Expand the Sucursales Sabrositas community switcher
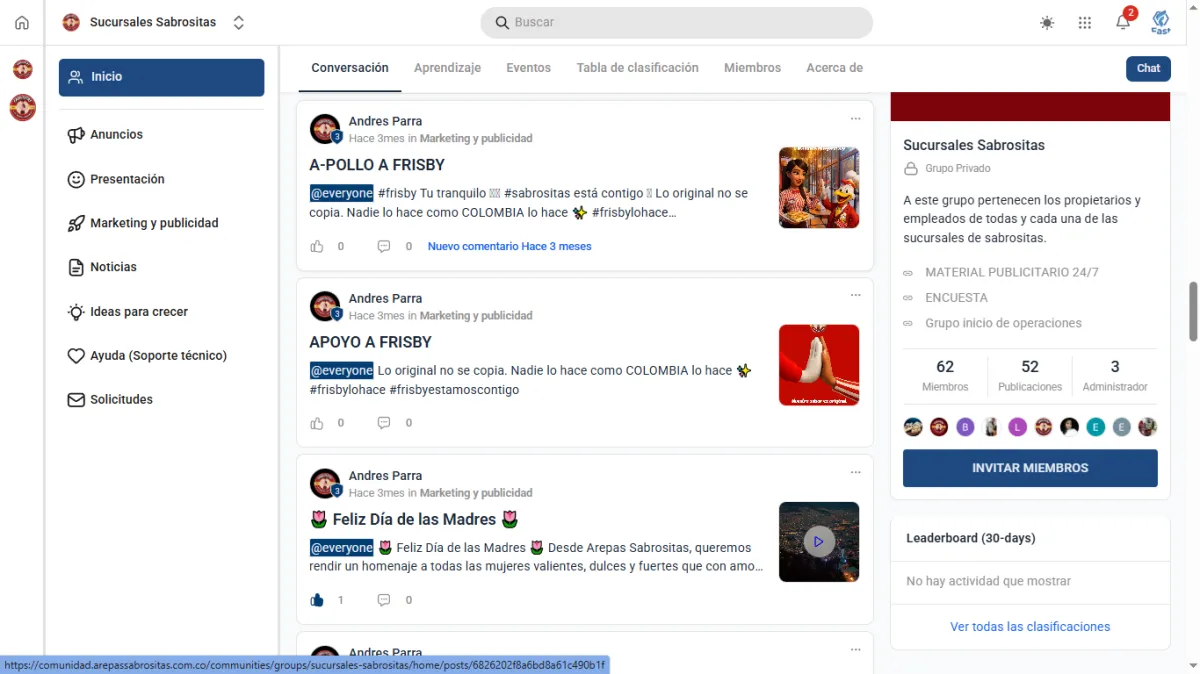This screenshot has width=1200, height=674. [x=239, y=22]
